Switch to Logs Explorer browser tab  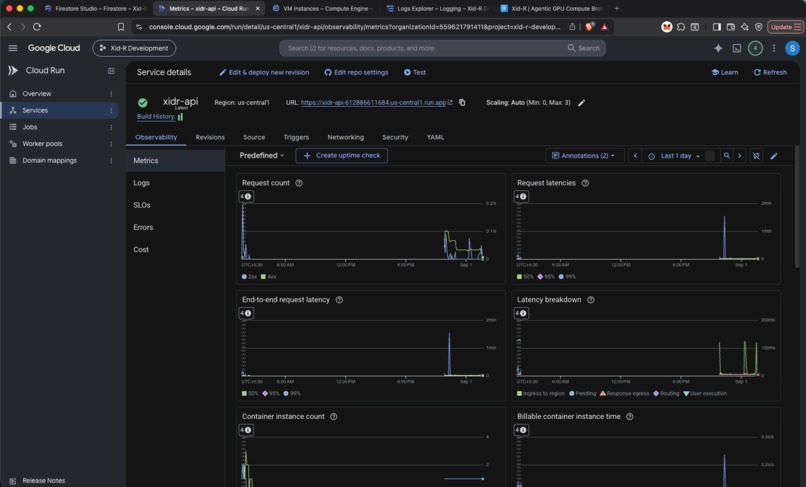click(x=438, y=8)
